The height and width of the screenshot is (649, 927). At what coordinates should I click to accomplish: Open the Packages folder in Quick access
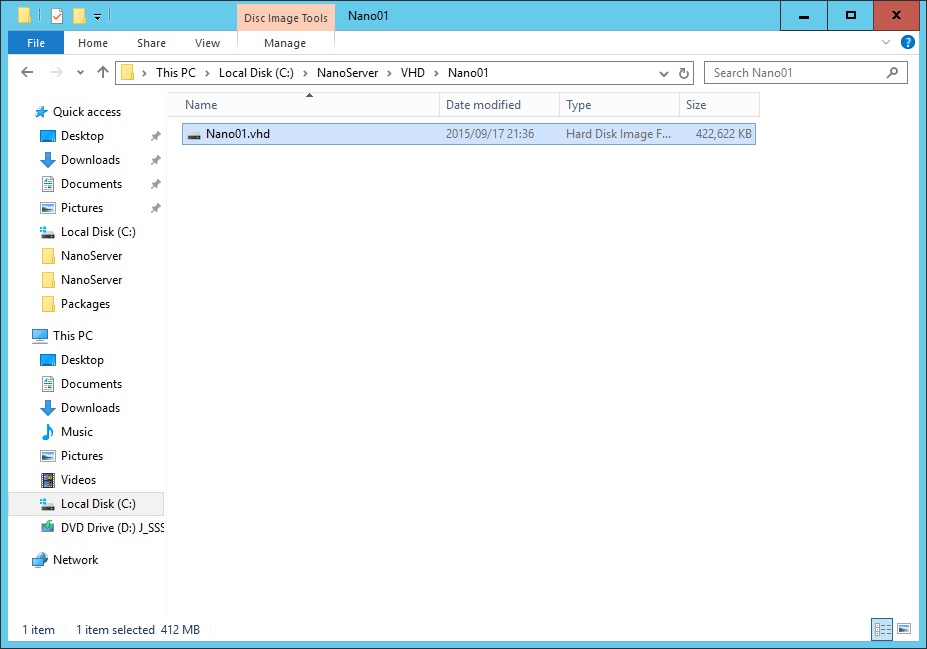tap(85, 304)
